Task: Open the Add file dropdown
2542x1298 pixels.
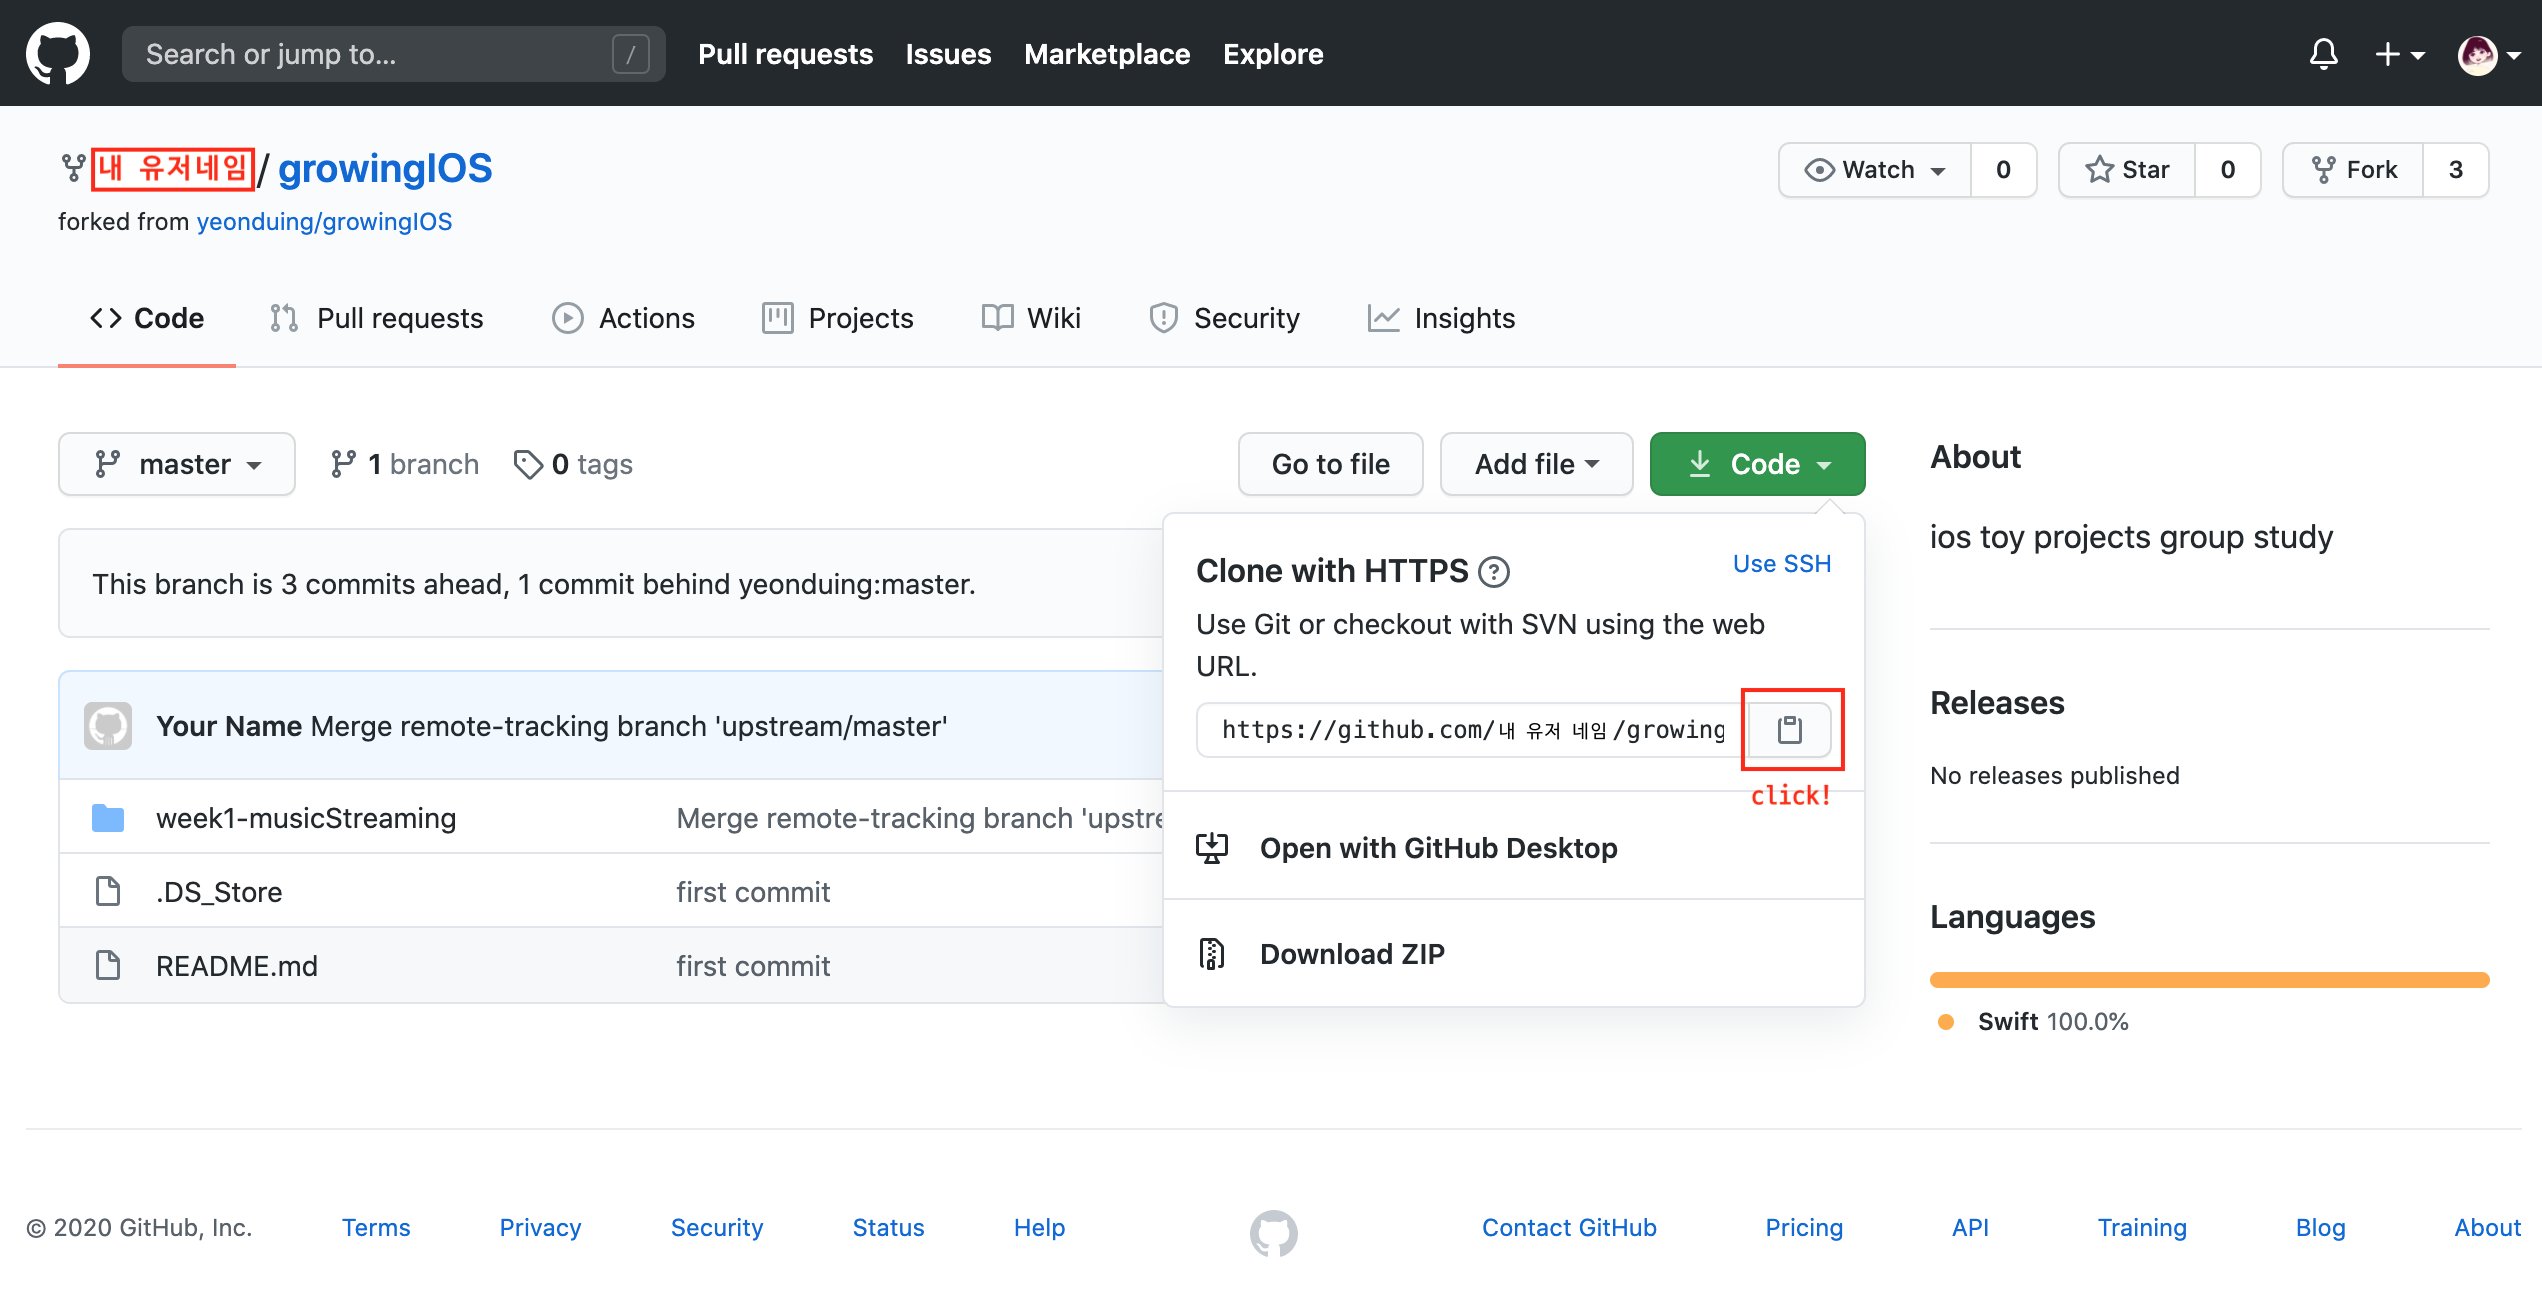Action: click(1536, 464)
